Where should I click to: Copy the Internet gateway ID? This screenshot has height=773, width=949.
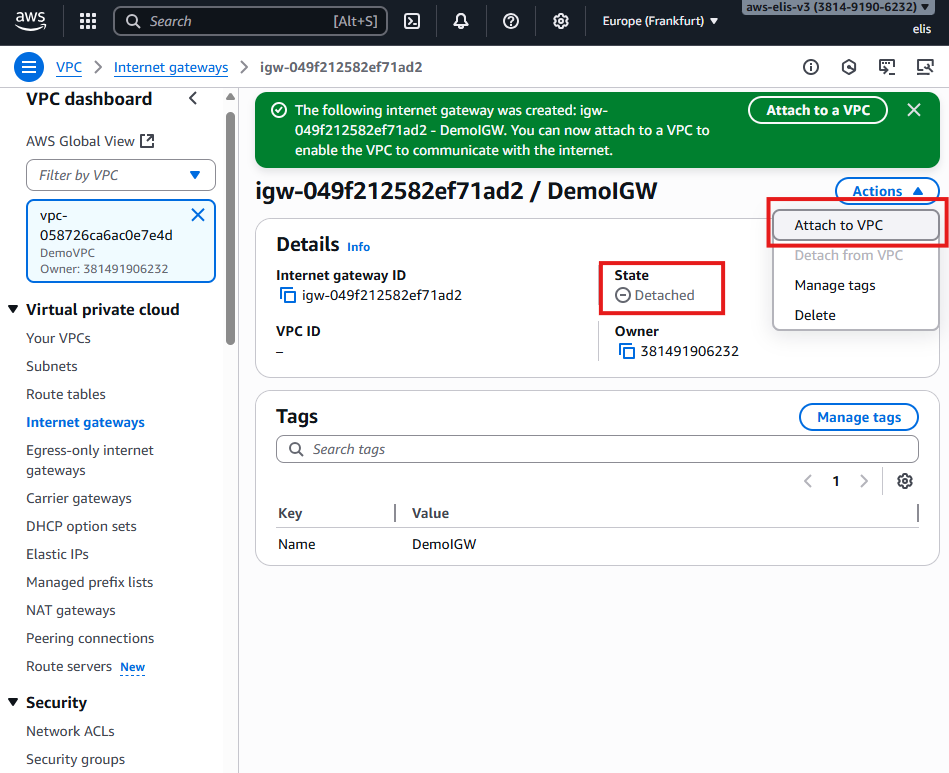pyautogui.click(x=288, y=295)
